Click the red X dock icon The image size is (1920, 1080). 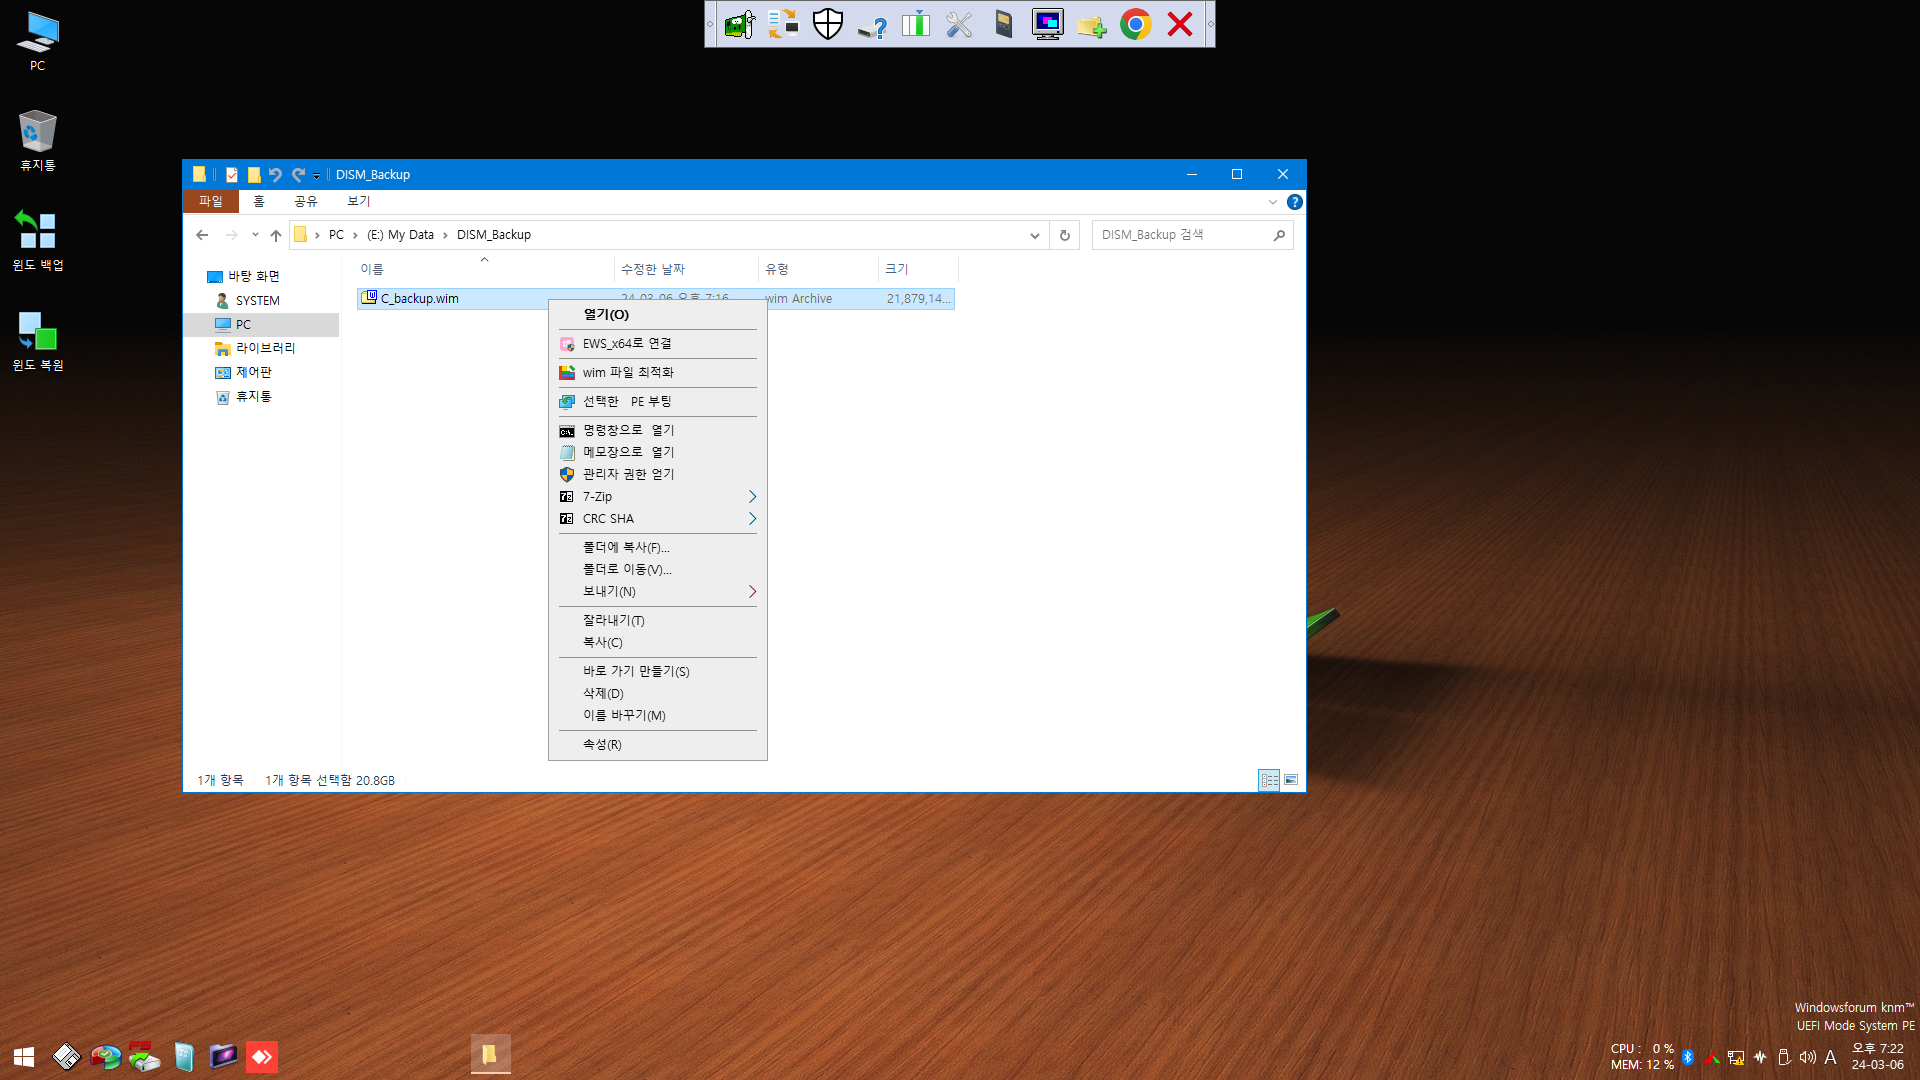click(x=1180, y=24)
